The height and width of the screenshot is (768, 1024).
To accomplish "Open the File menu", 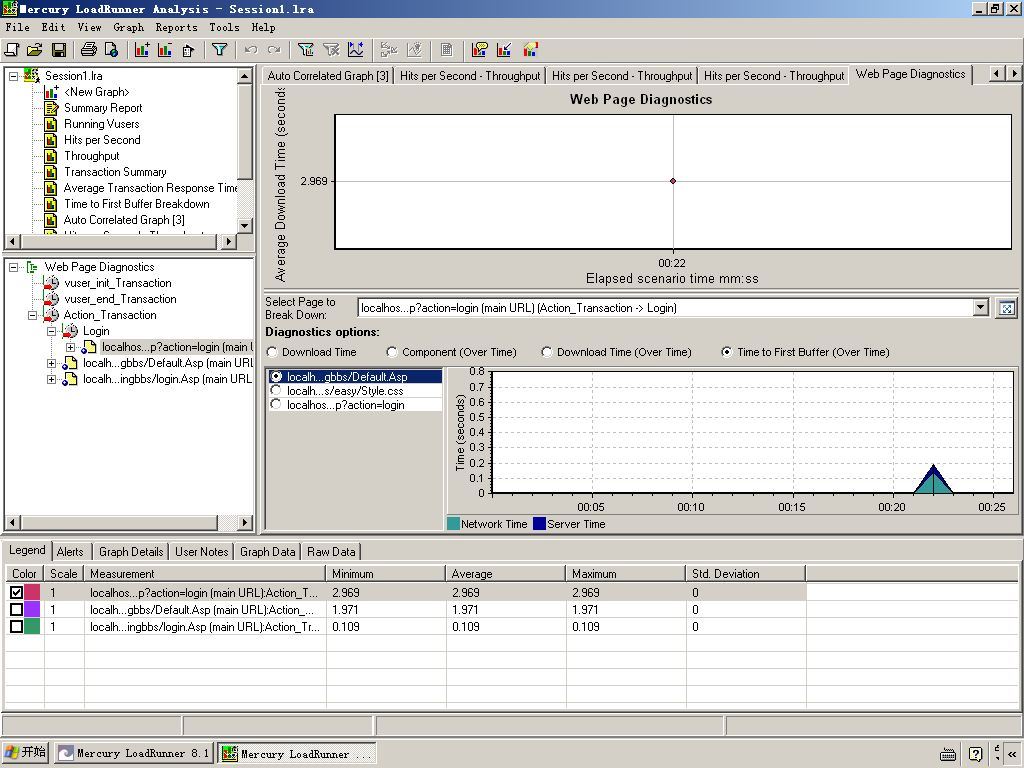I will 18,27.
